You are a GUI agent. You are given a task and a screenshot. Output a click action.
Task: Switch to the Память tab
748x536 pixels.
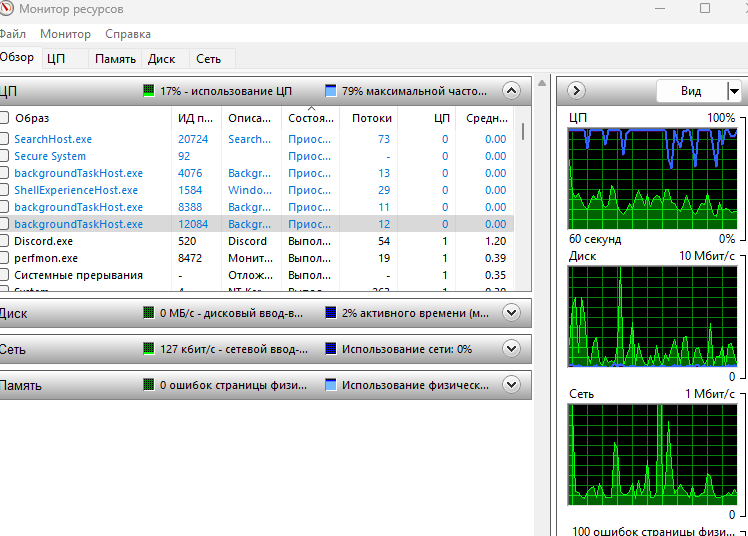click(x=115, y=59)
